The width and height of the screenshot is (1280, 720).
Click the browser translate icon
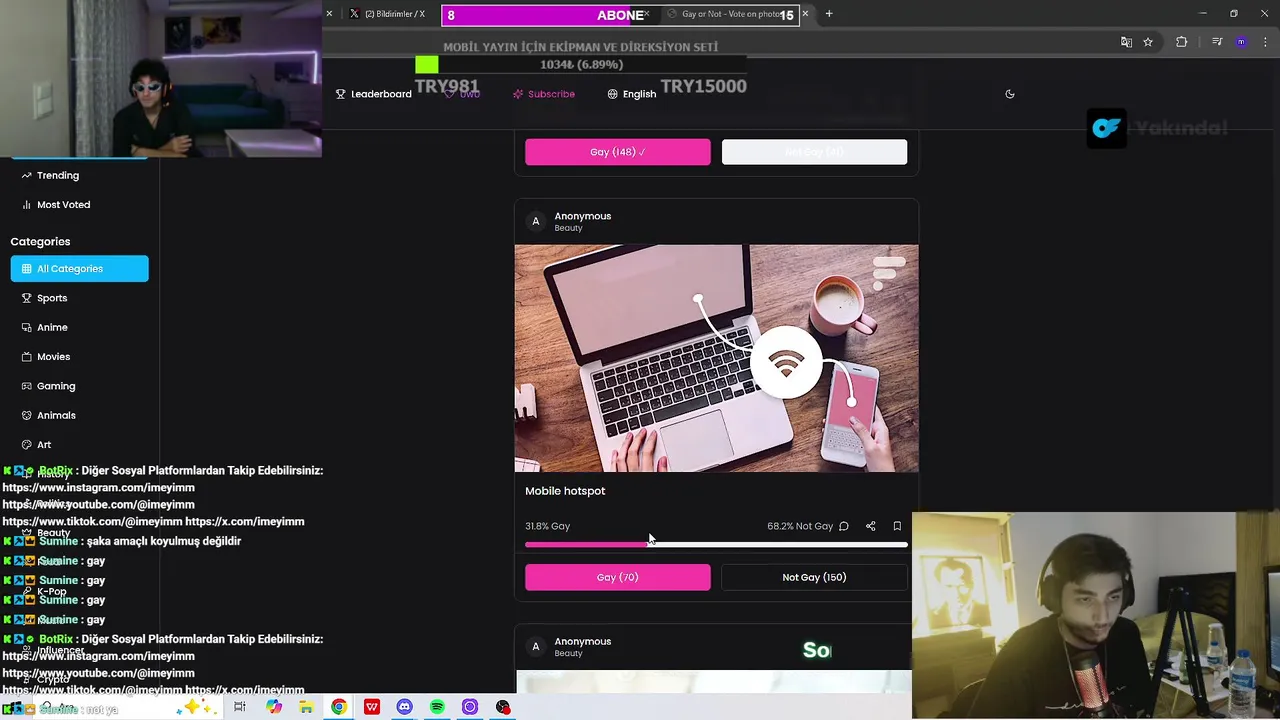pos(1126,42)
